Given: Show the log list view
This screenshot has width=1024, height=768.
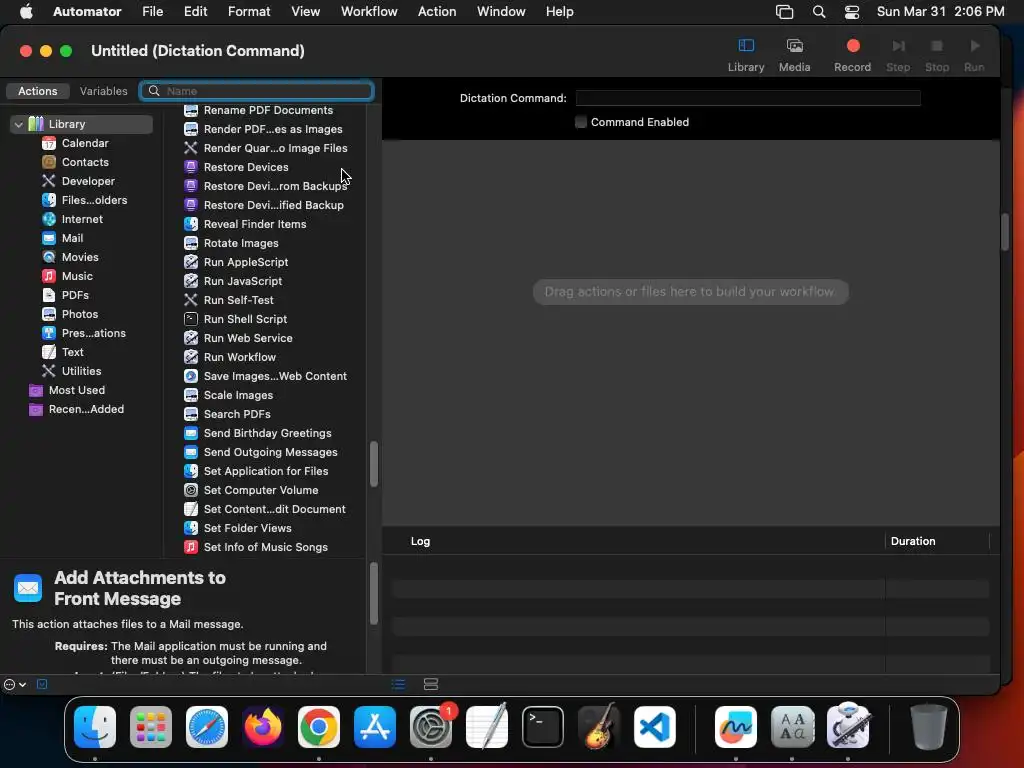Looking at the screenshot, I should pyautogui.click(x=398, y=684).
